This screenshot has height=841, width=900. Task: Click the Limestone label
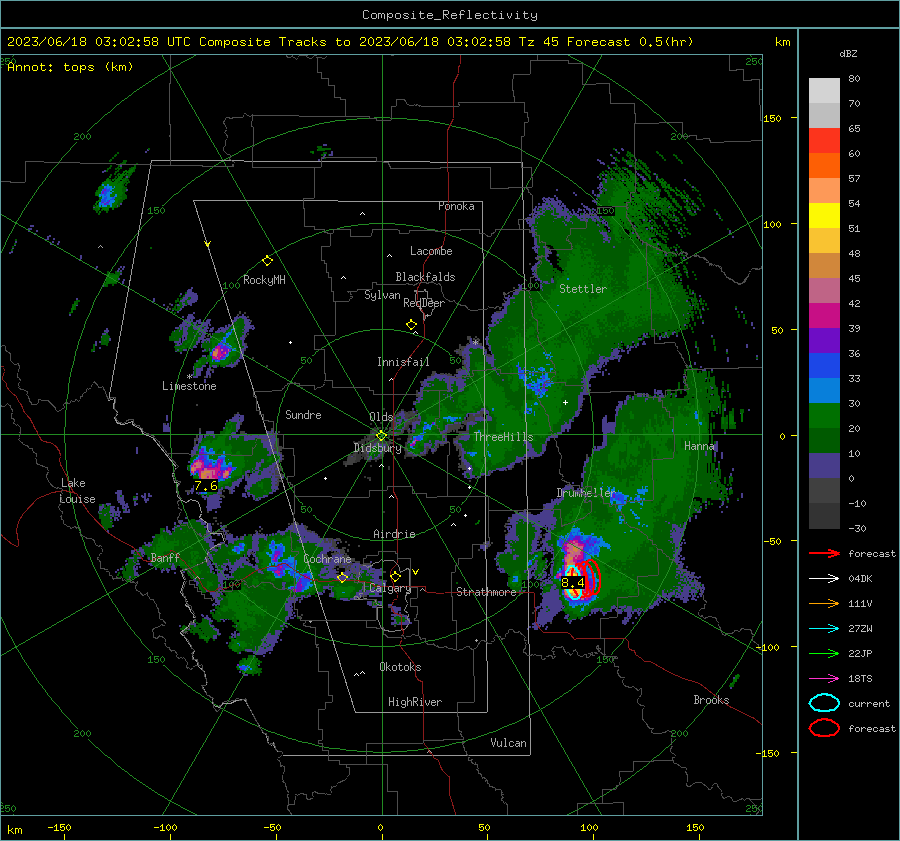pos(189,386)
